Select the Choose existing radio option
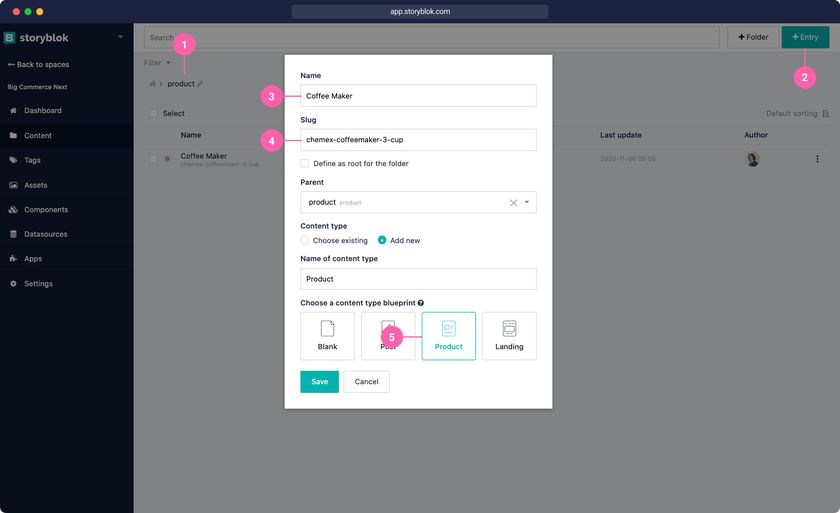 coord(304,240)
